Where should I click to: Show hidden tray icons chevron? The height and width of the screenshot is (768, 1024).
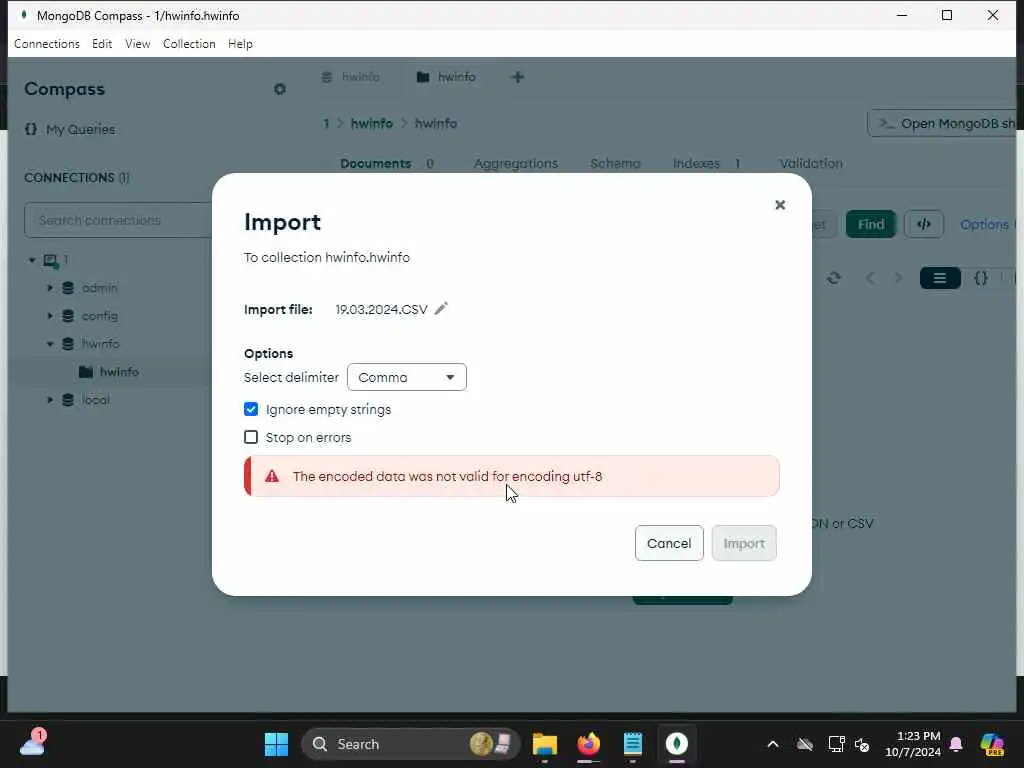773,744
